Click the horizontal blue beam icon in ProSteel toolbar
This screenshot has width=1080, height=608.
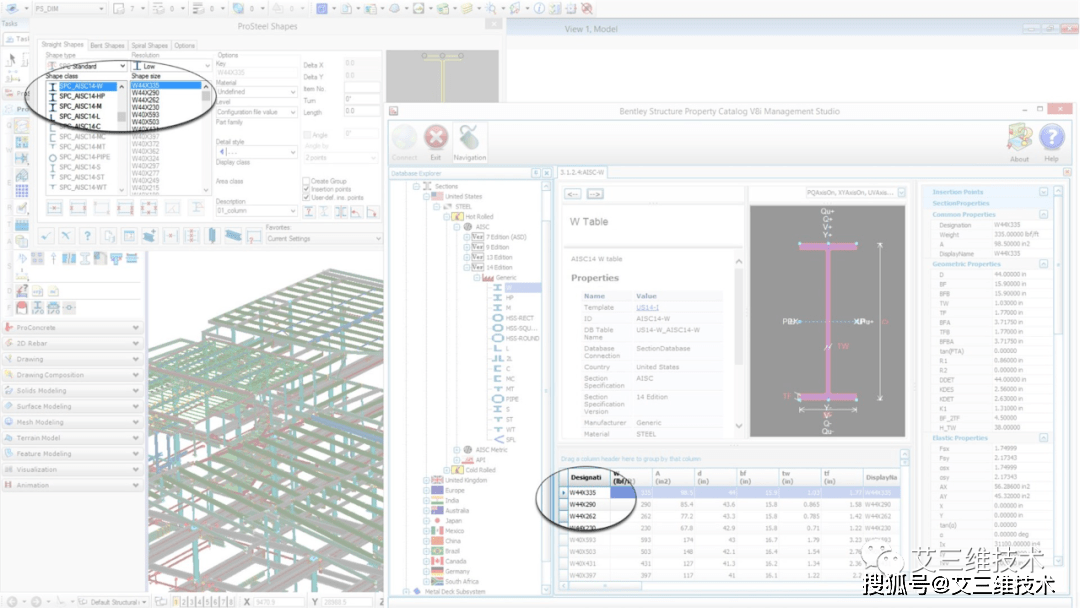point(233,235)
